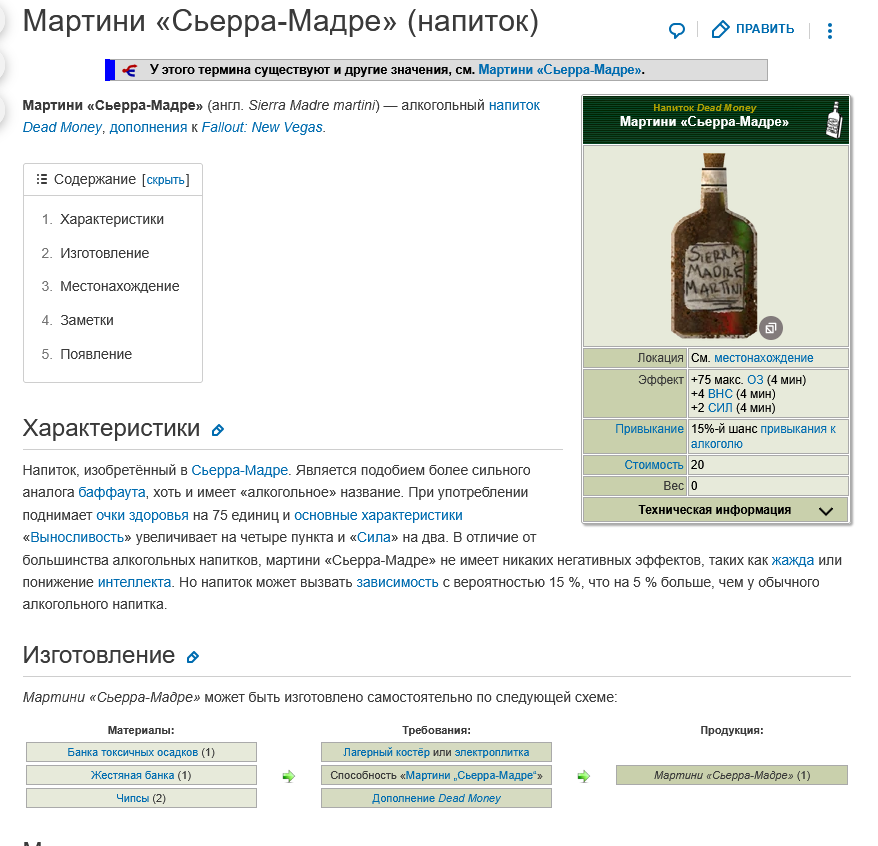Screen dimensions: 878x846
Task: Open Привыкание label link in infobox
Action: pyautogui.click(x=649, y=429)
